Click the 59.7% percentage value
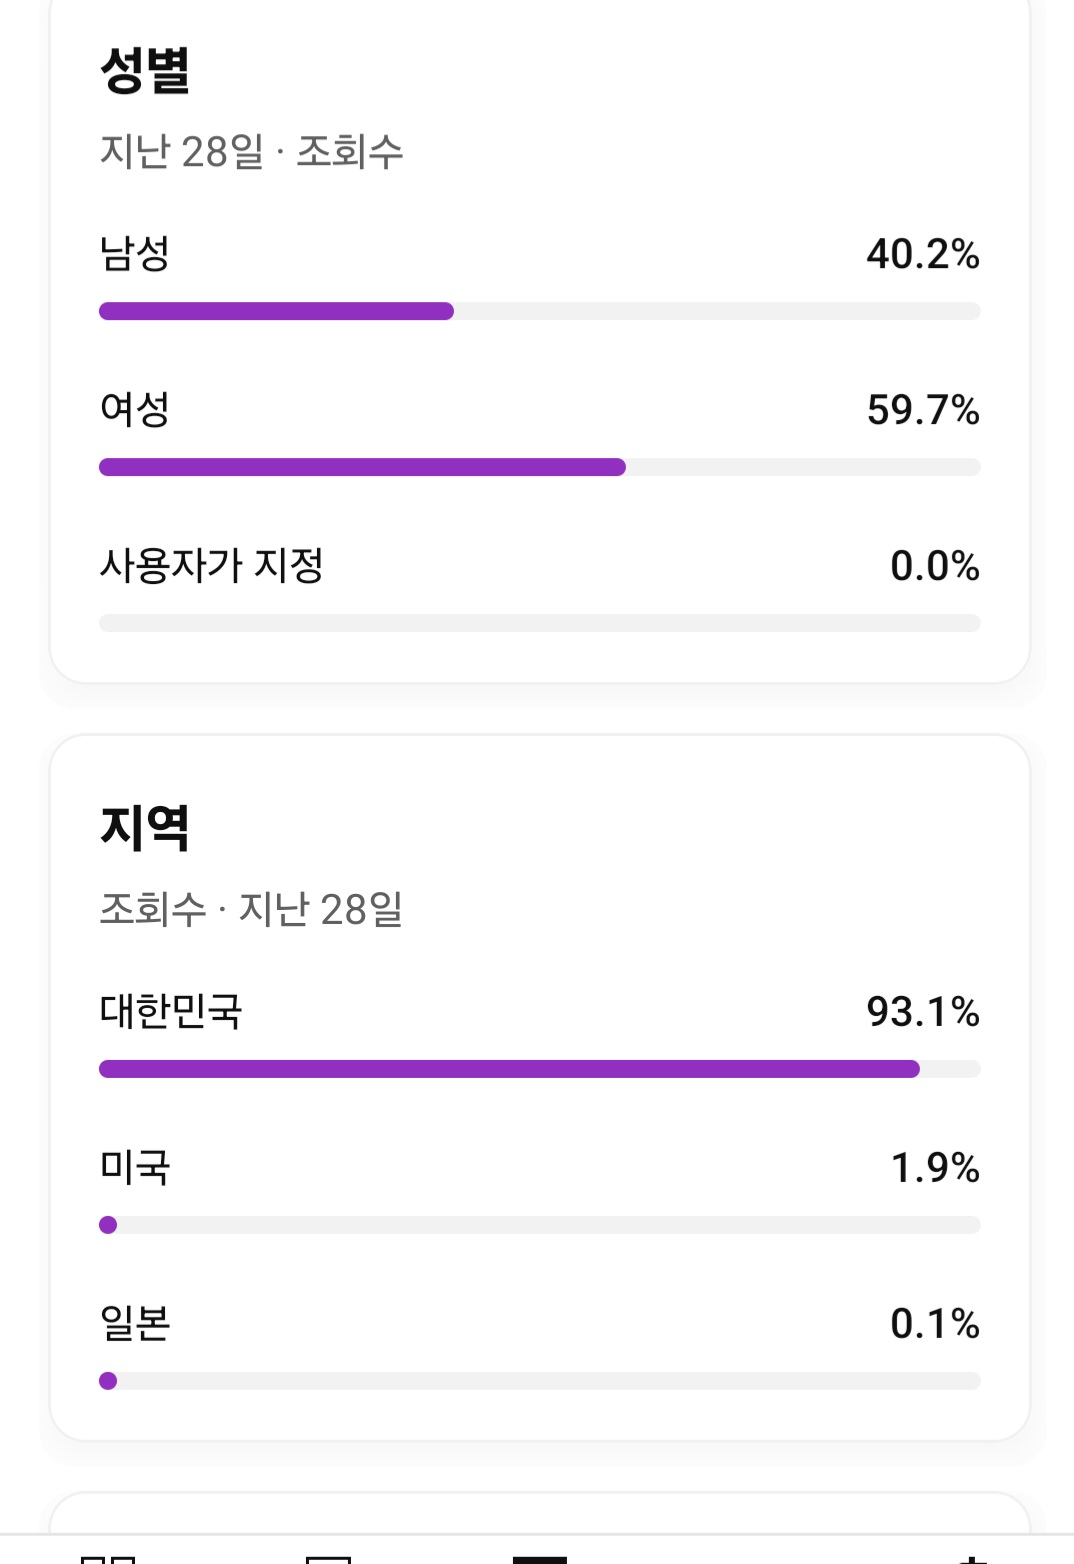Viewport: 1074px width, 1564px height. (x=923, y=410)
